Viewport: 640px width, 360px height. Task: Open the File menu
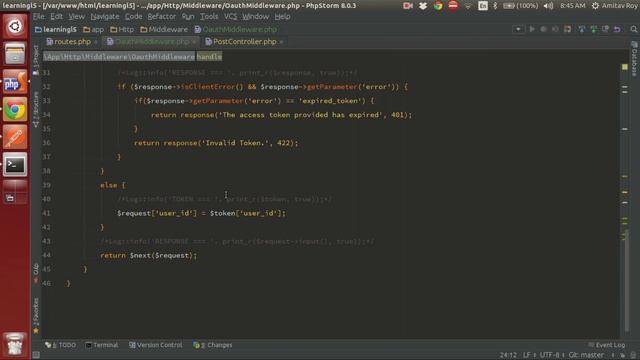[39, 17]
